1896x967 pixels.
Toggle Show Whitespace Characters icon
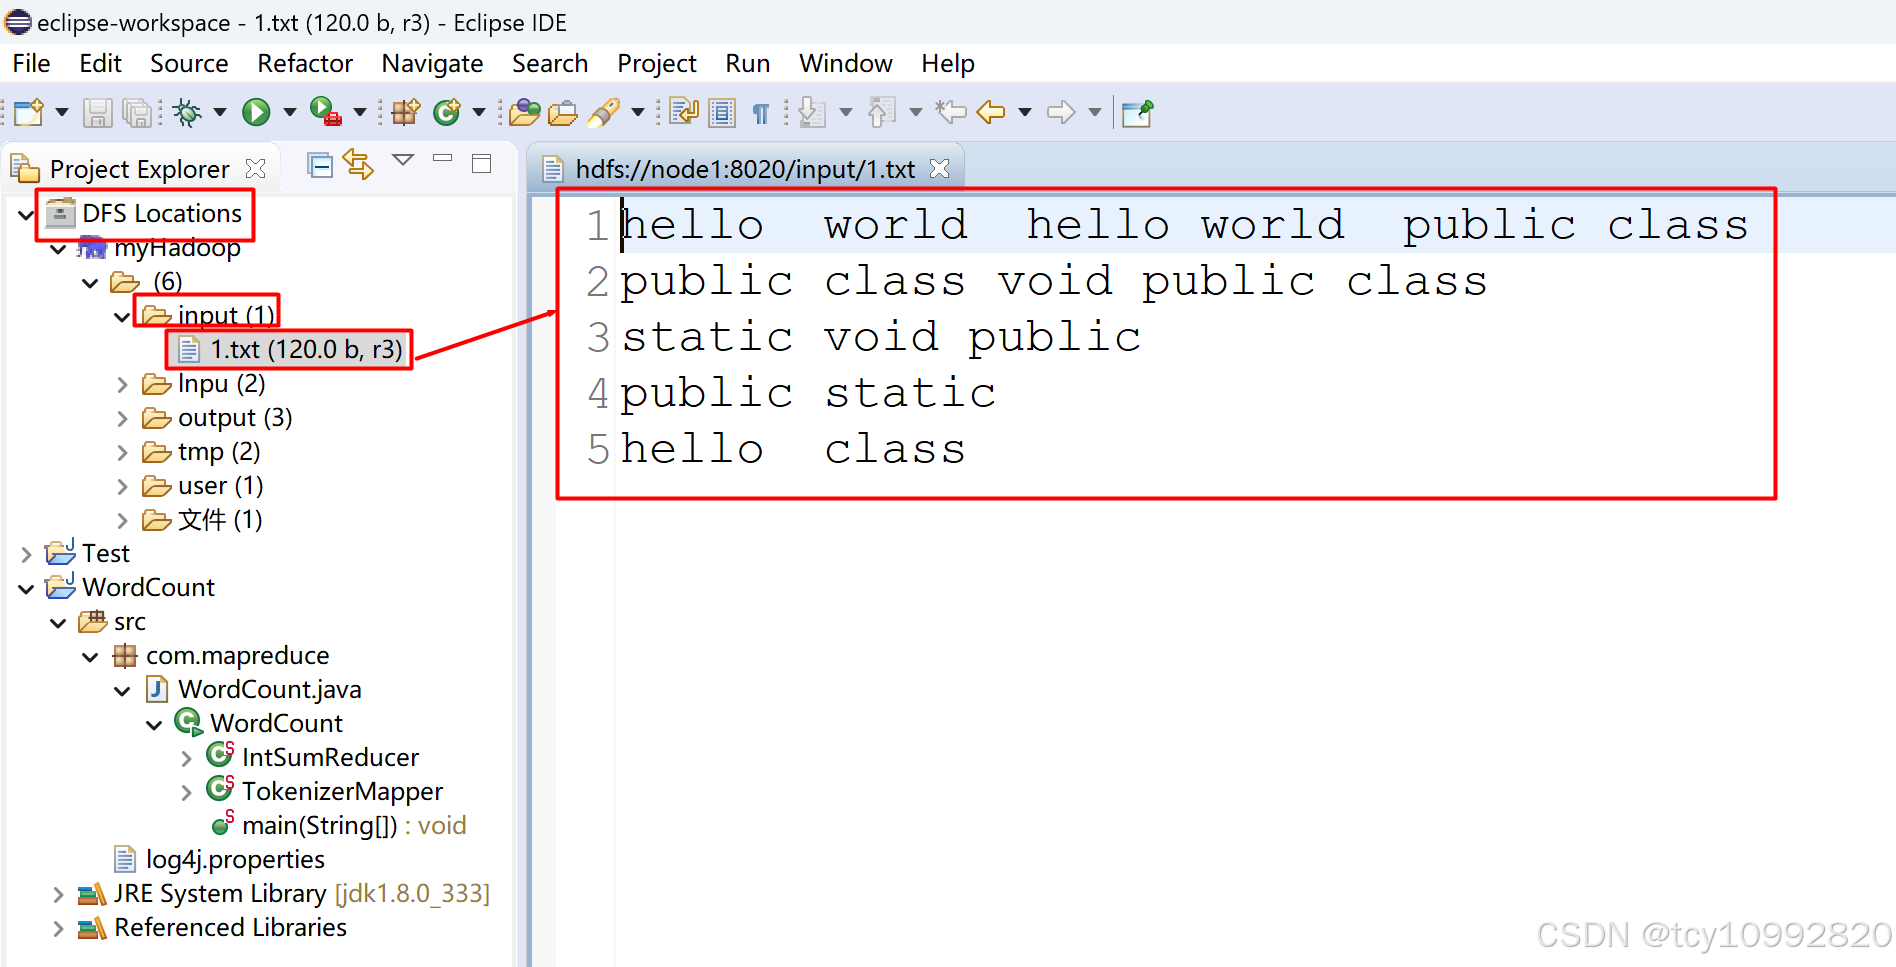[761, 112]
